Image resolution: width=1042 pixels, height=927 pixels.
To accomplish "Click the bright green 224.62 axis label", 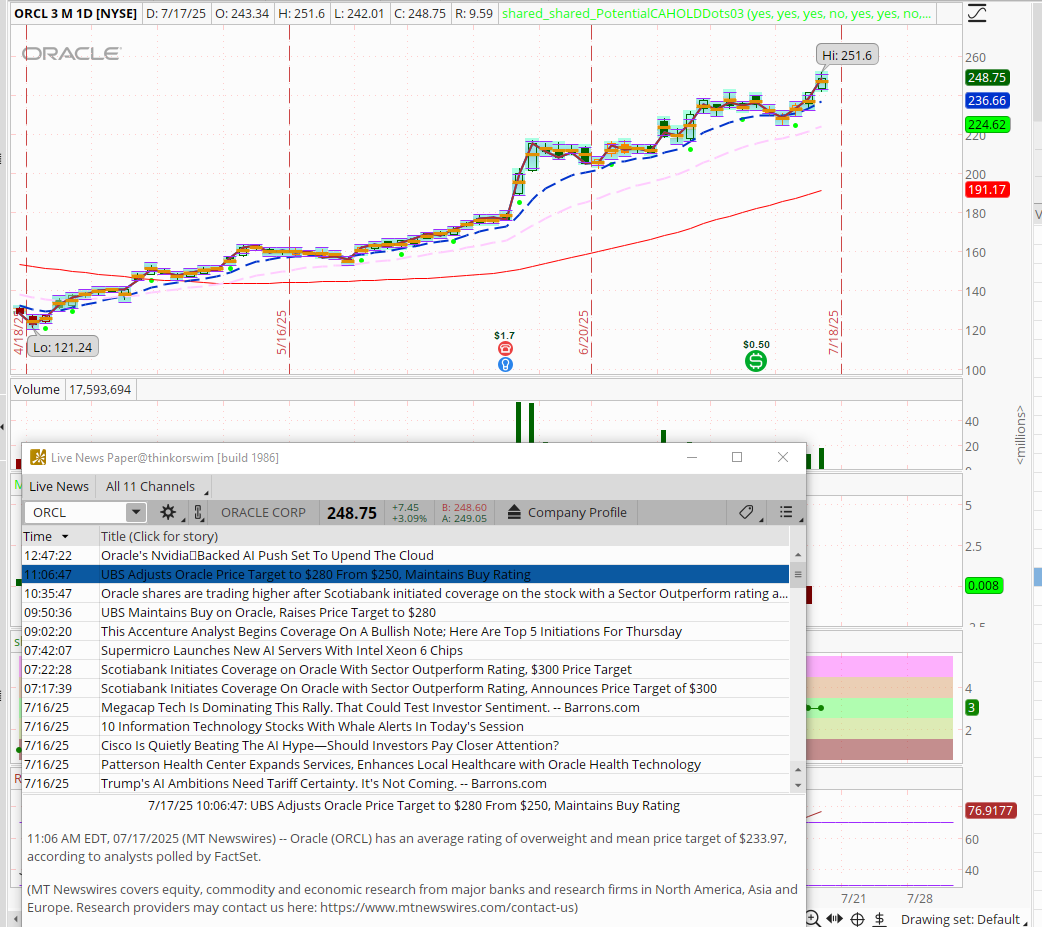I will [987, 124].
